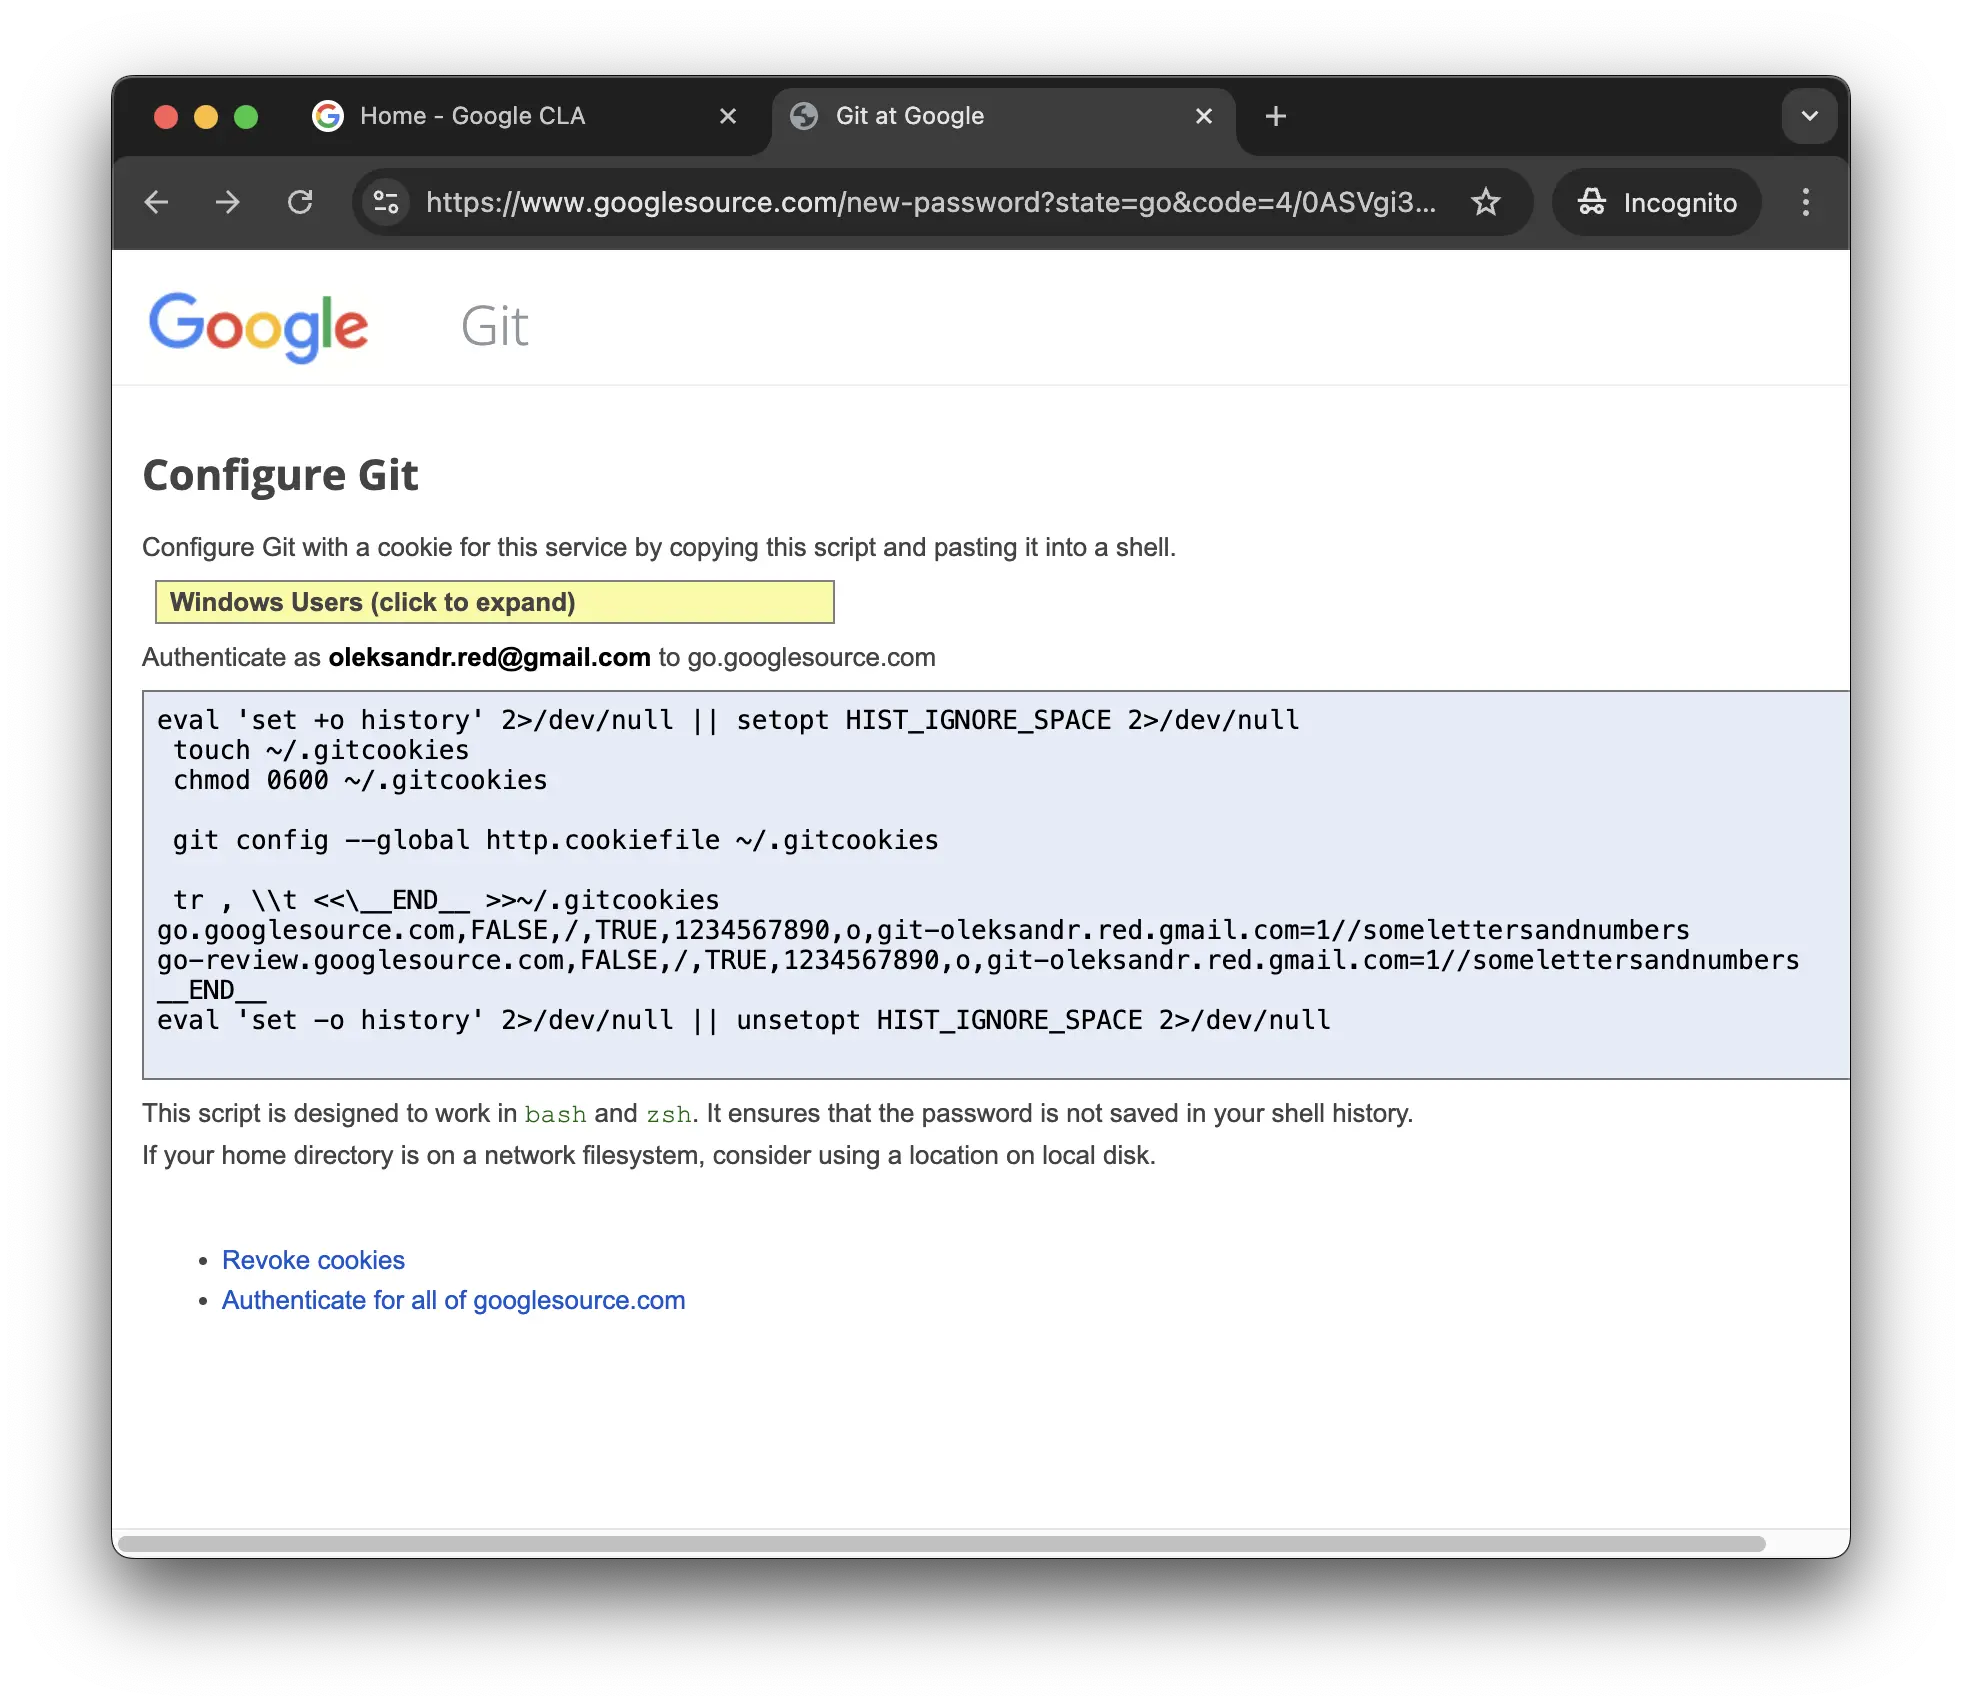
Task: Click the back navigation arrow
Action: click(x=157, y=202)
